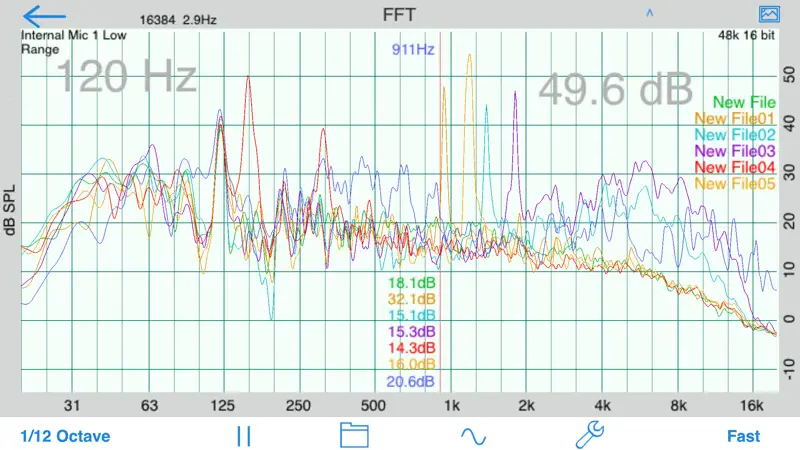The image size is (800, 450).
Task: Click the 911Hz cursor frequency label
Action: pyautogui.click(x=413, y=49)
